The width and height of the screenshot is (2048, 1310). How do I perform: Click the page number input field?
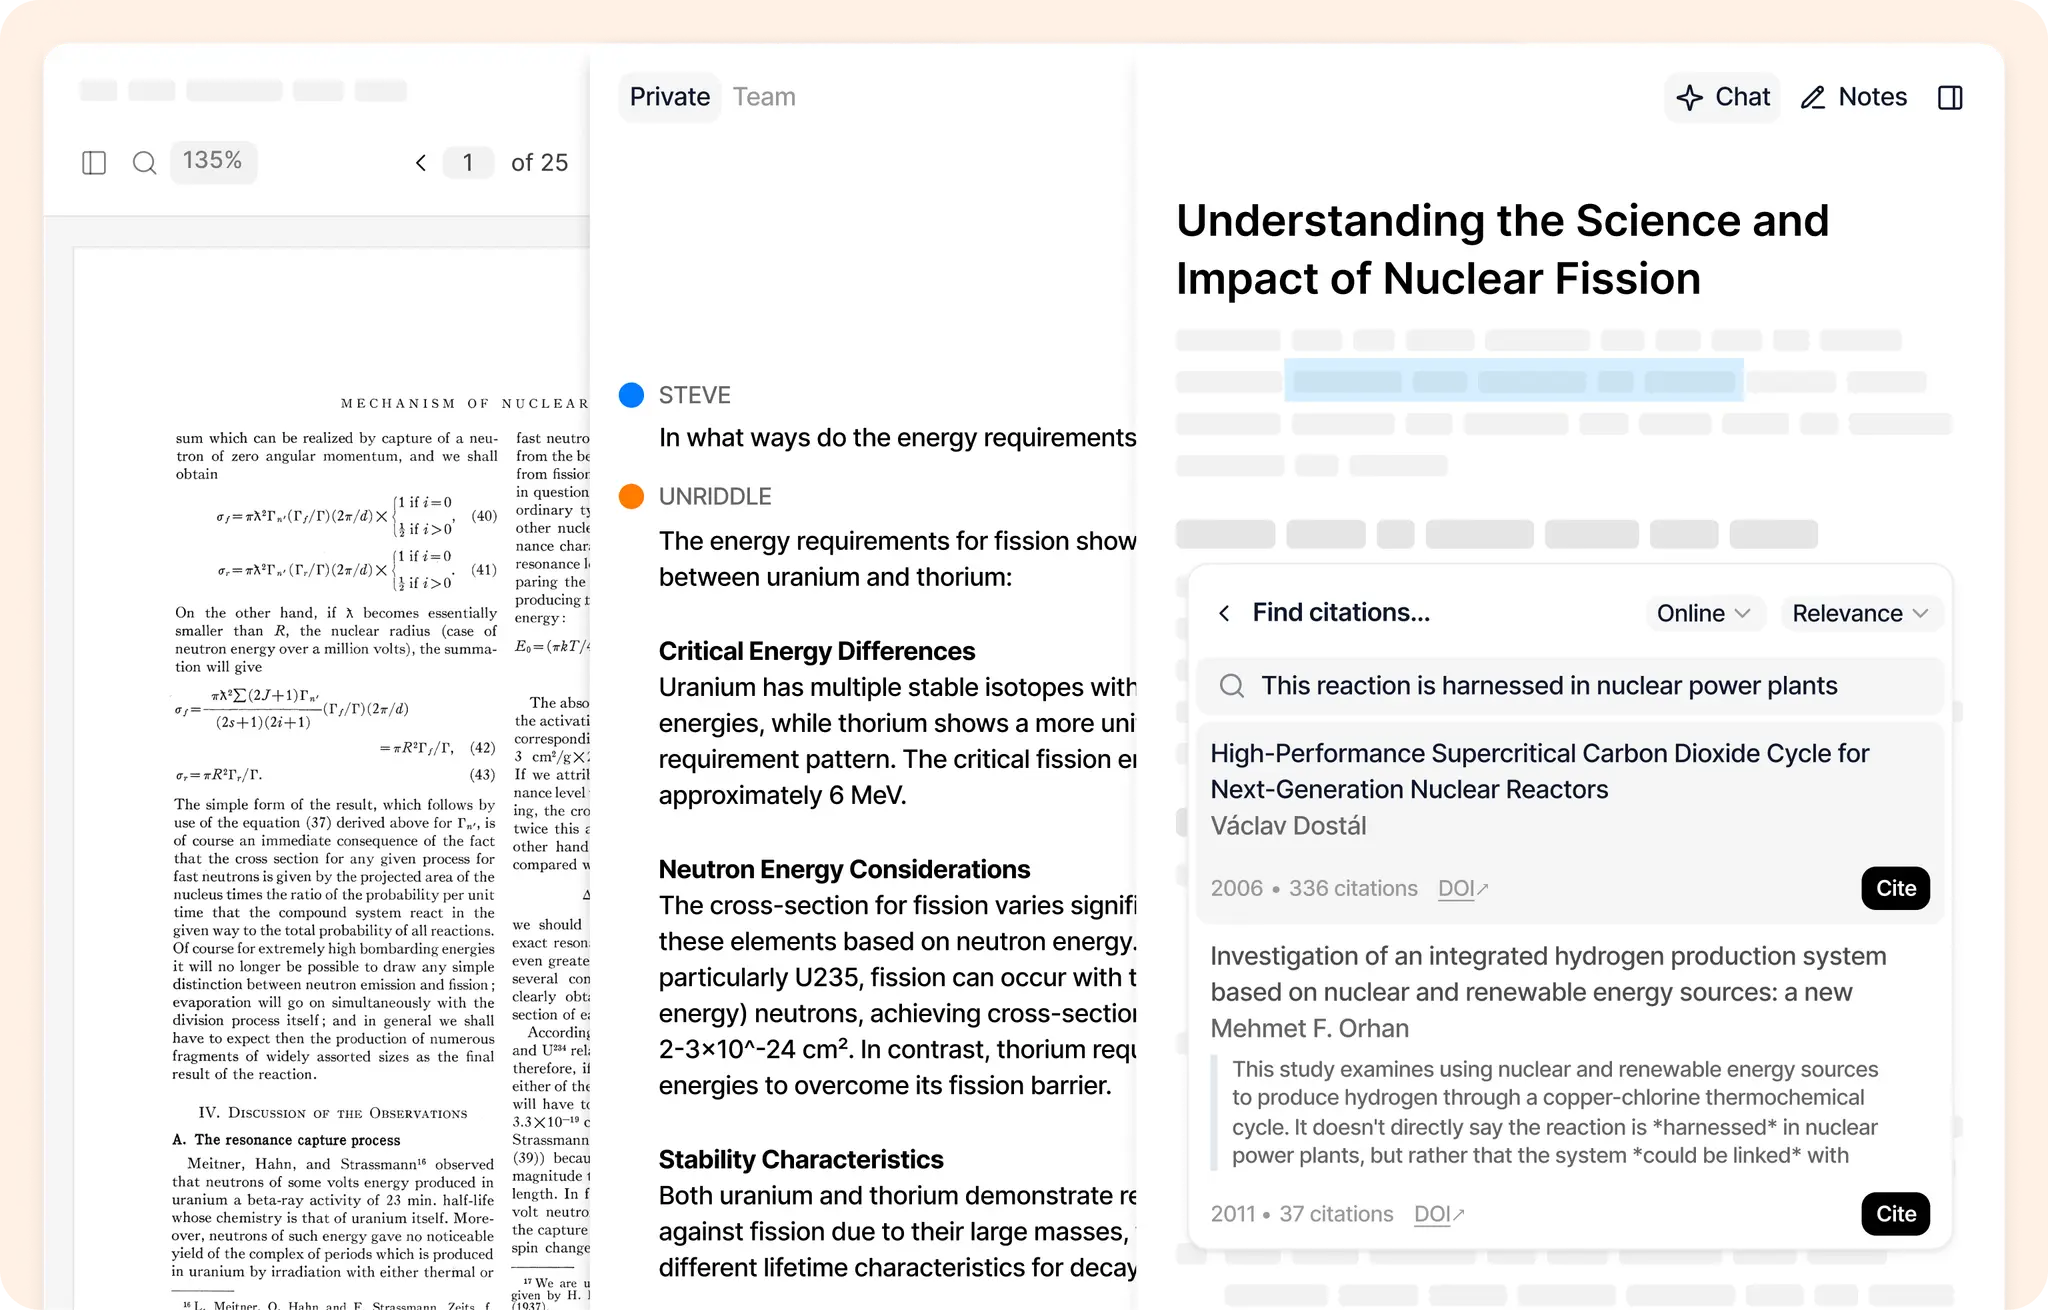pyautogui.click(x=468, y=163)
